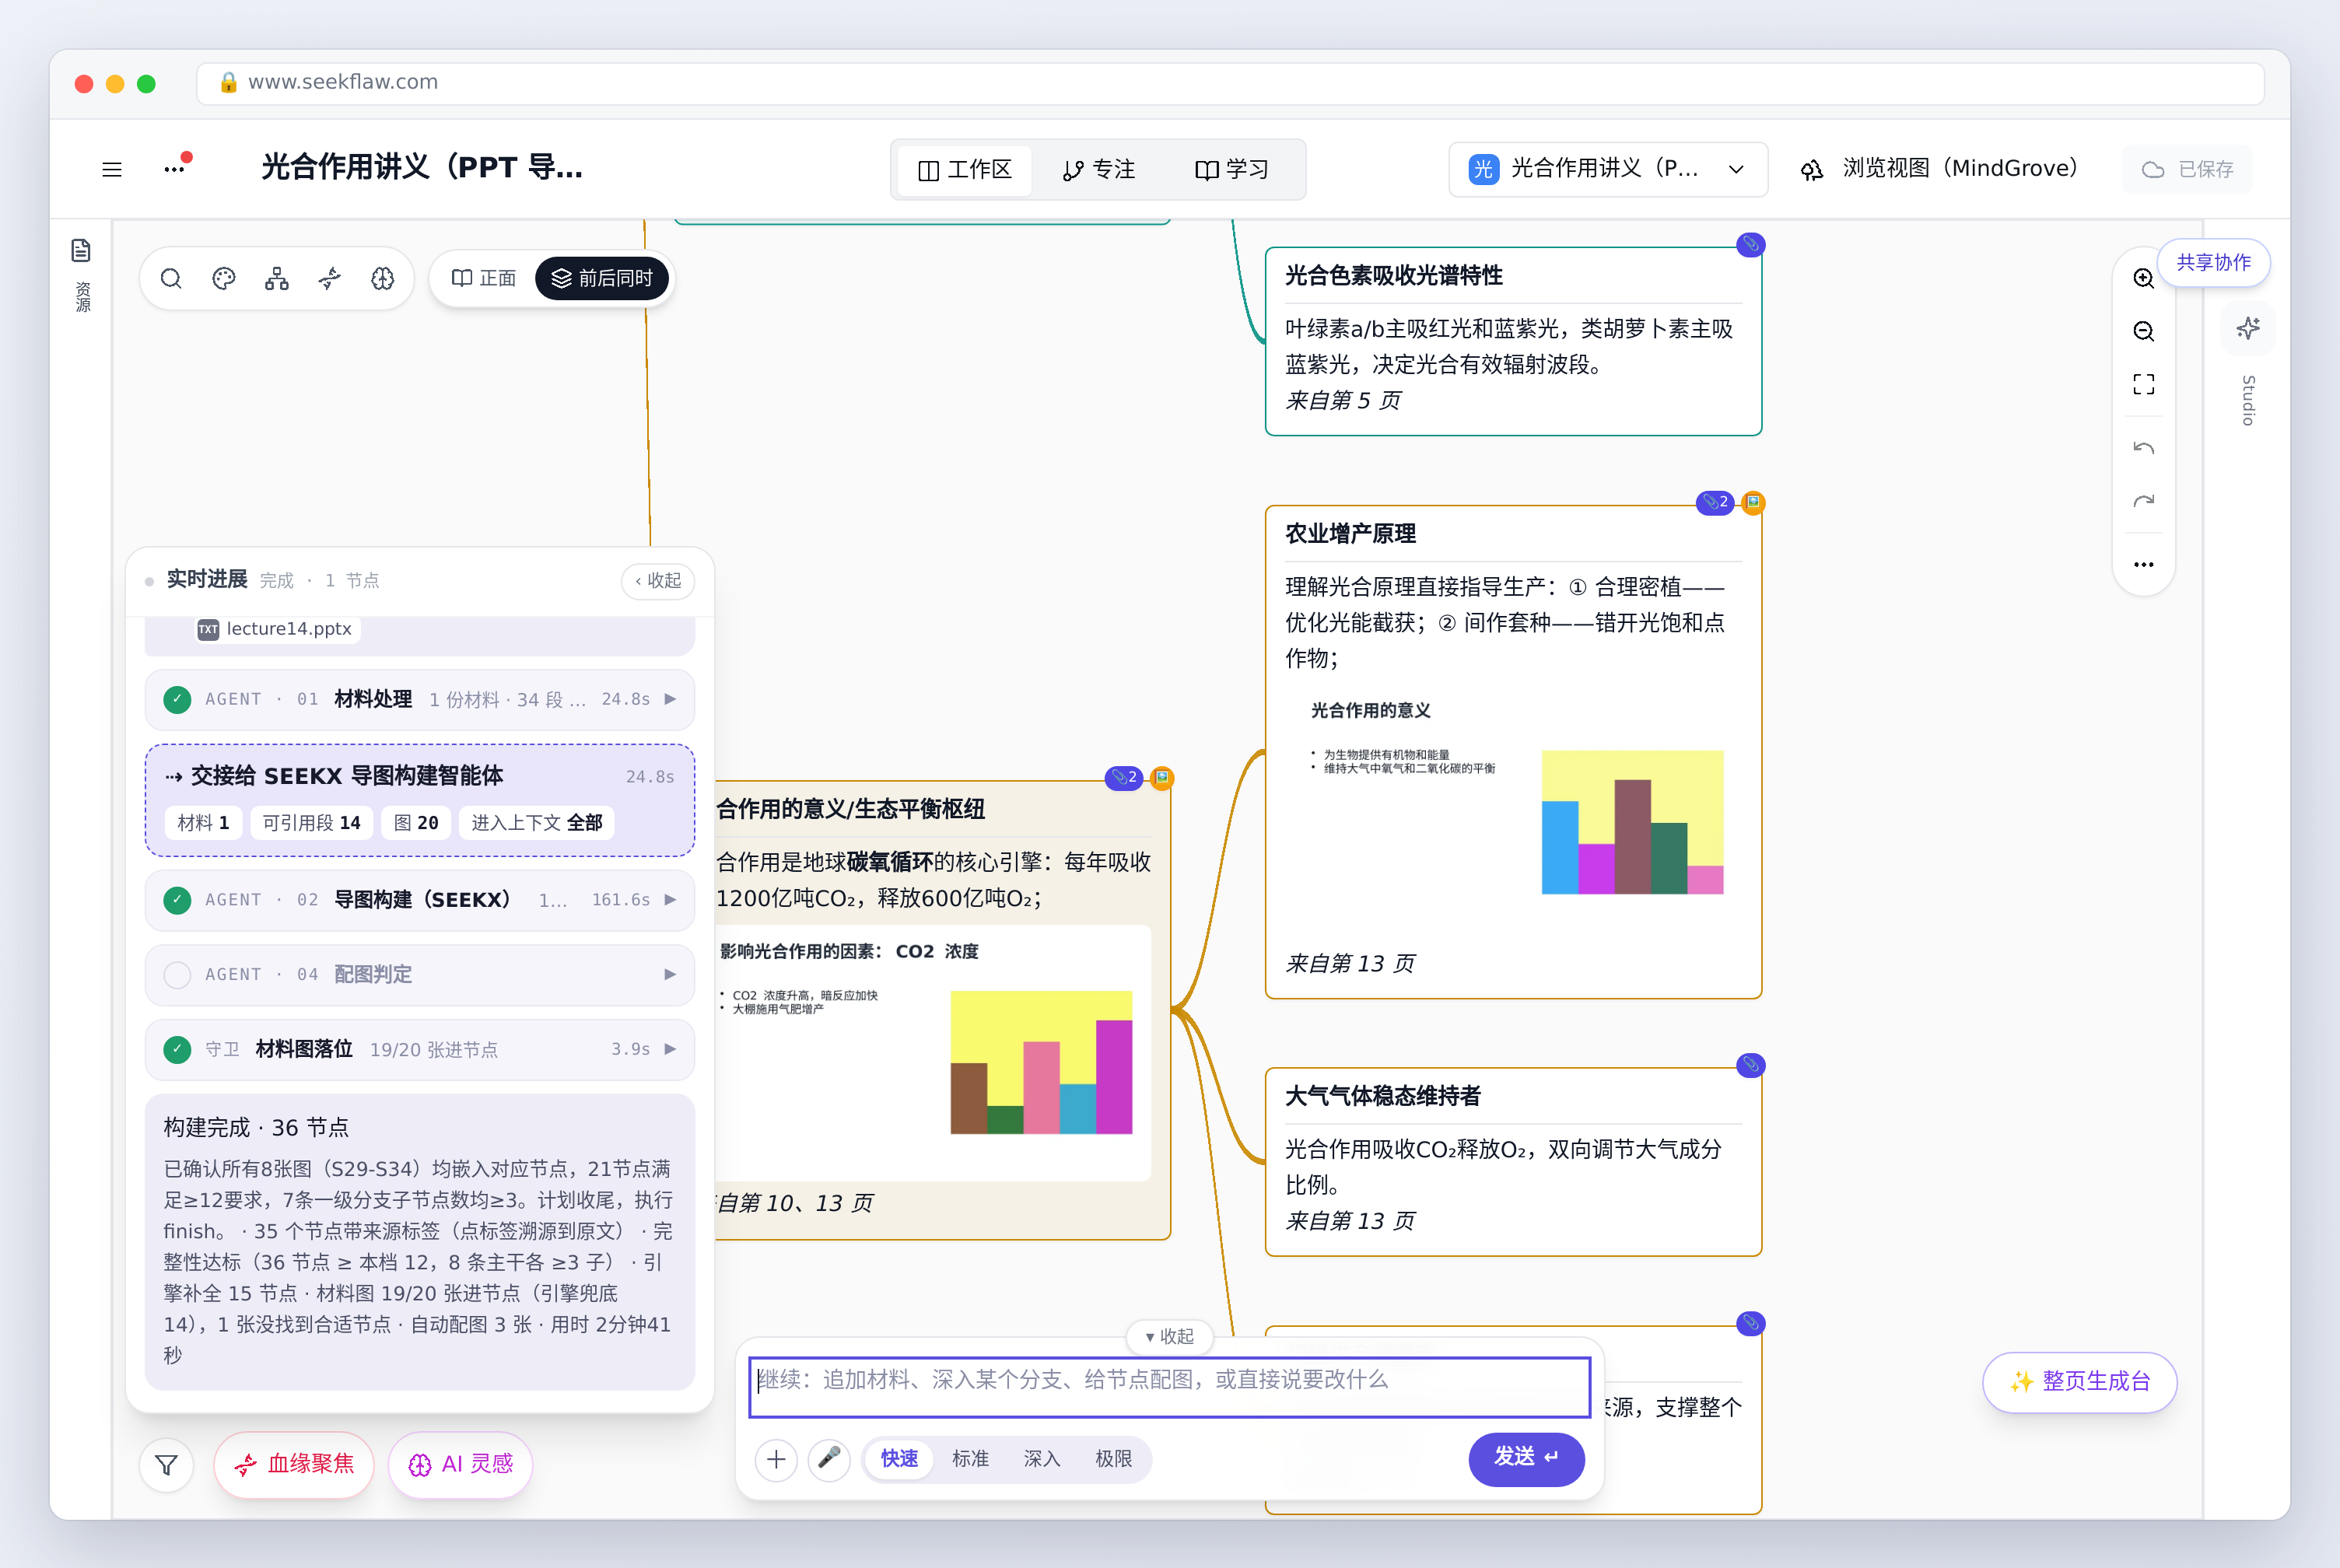Select the 前后同时 view mode

tap(602, 278)
